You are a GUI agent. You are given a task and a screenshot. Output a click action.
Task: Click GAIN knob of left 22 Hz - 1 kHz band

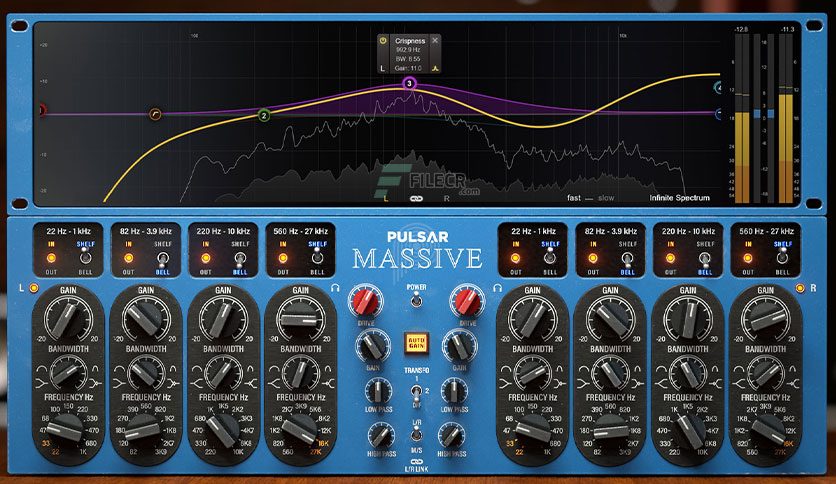(68, 319)
